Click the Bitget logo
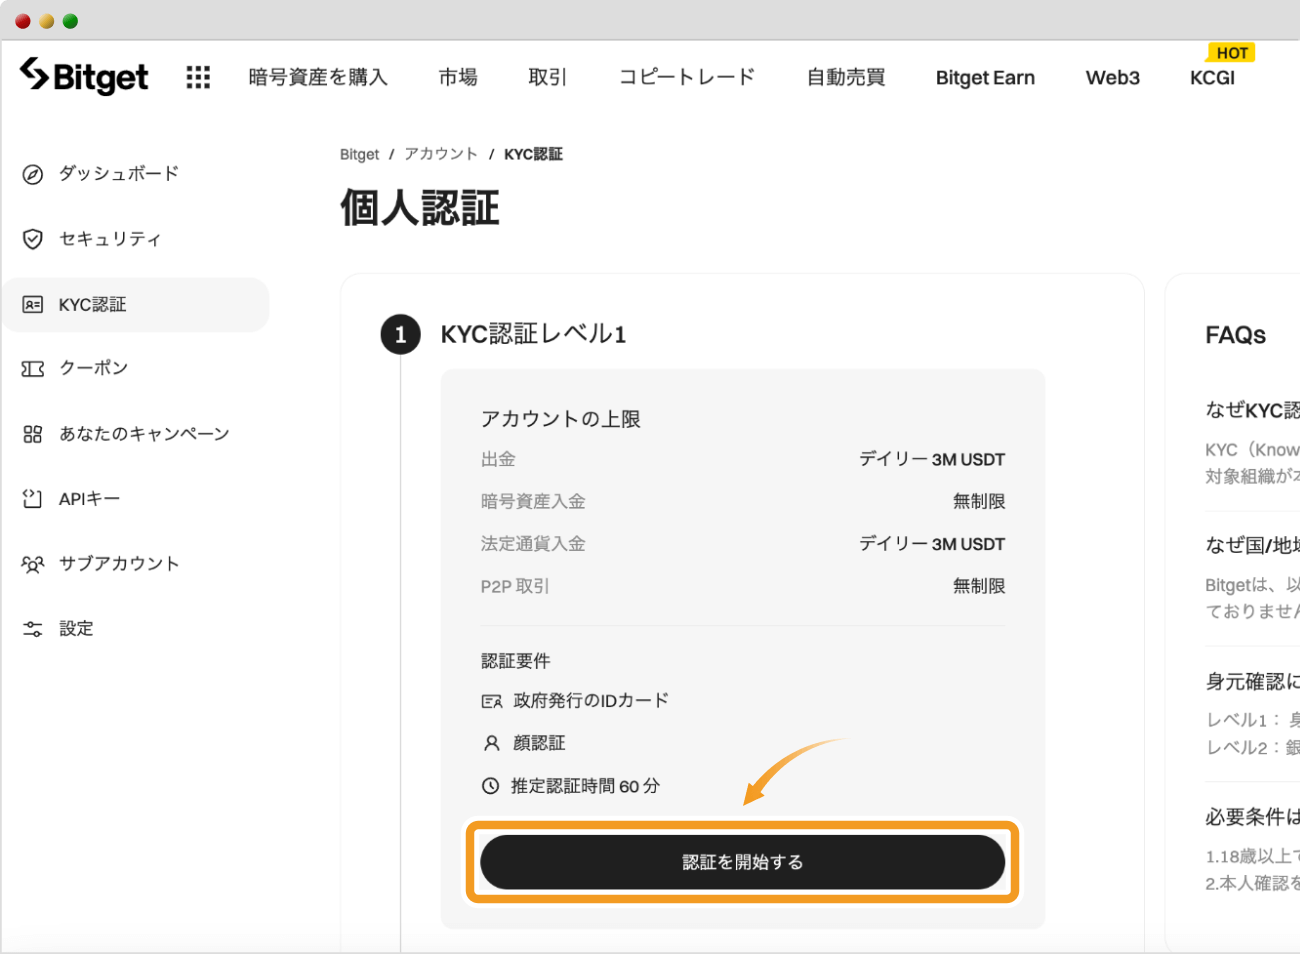Screen dimensions: 1300x954 click(x=84, y=76)
